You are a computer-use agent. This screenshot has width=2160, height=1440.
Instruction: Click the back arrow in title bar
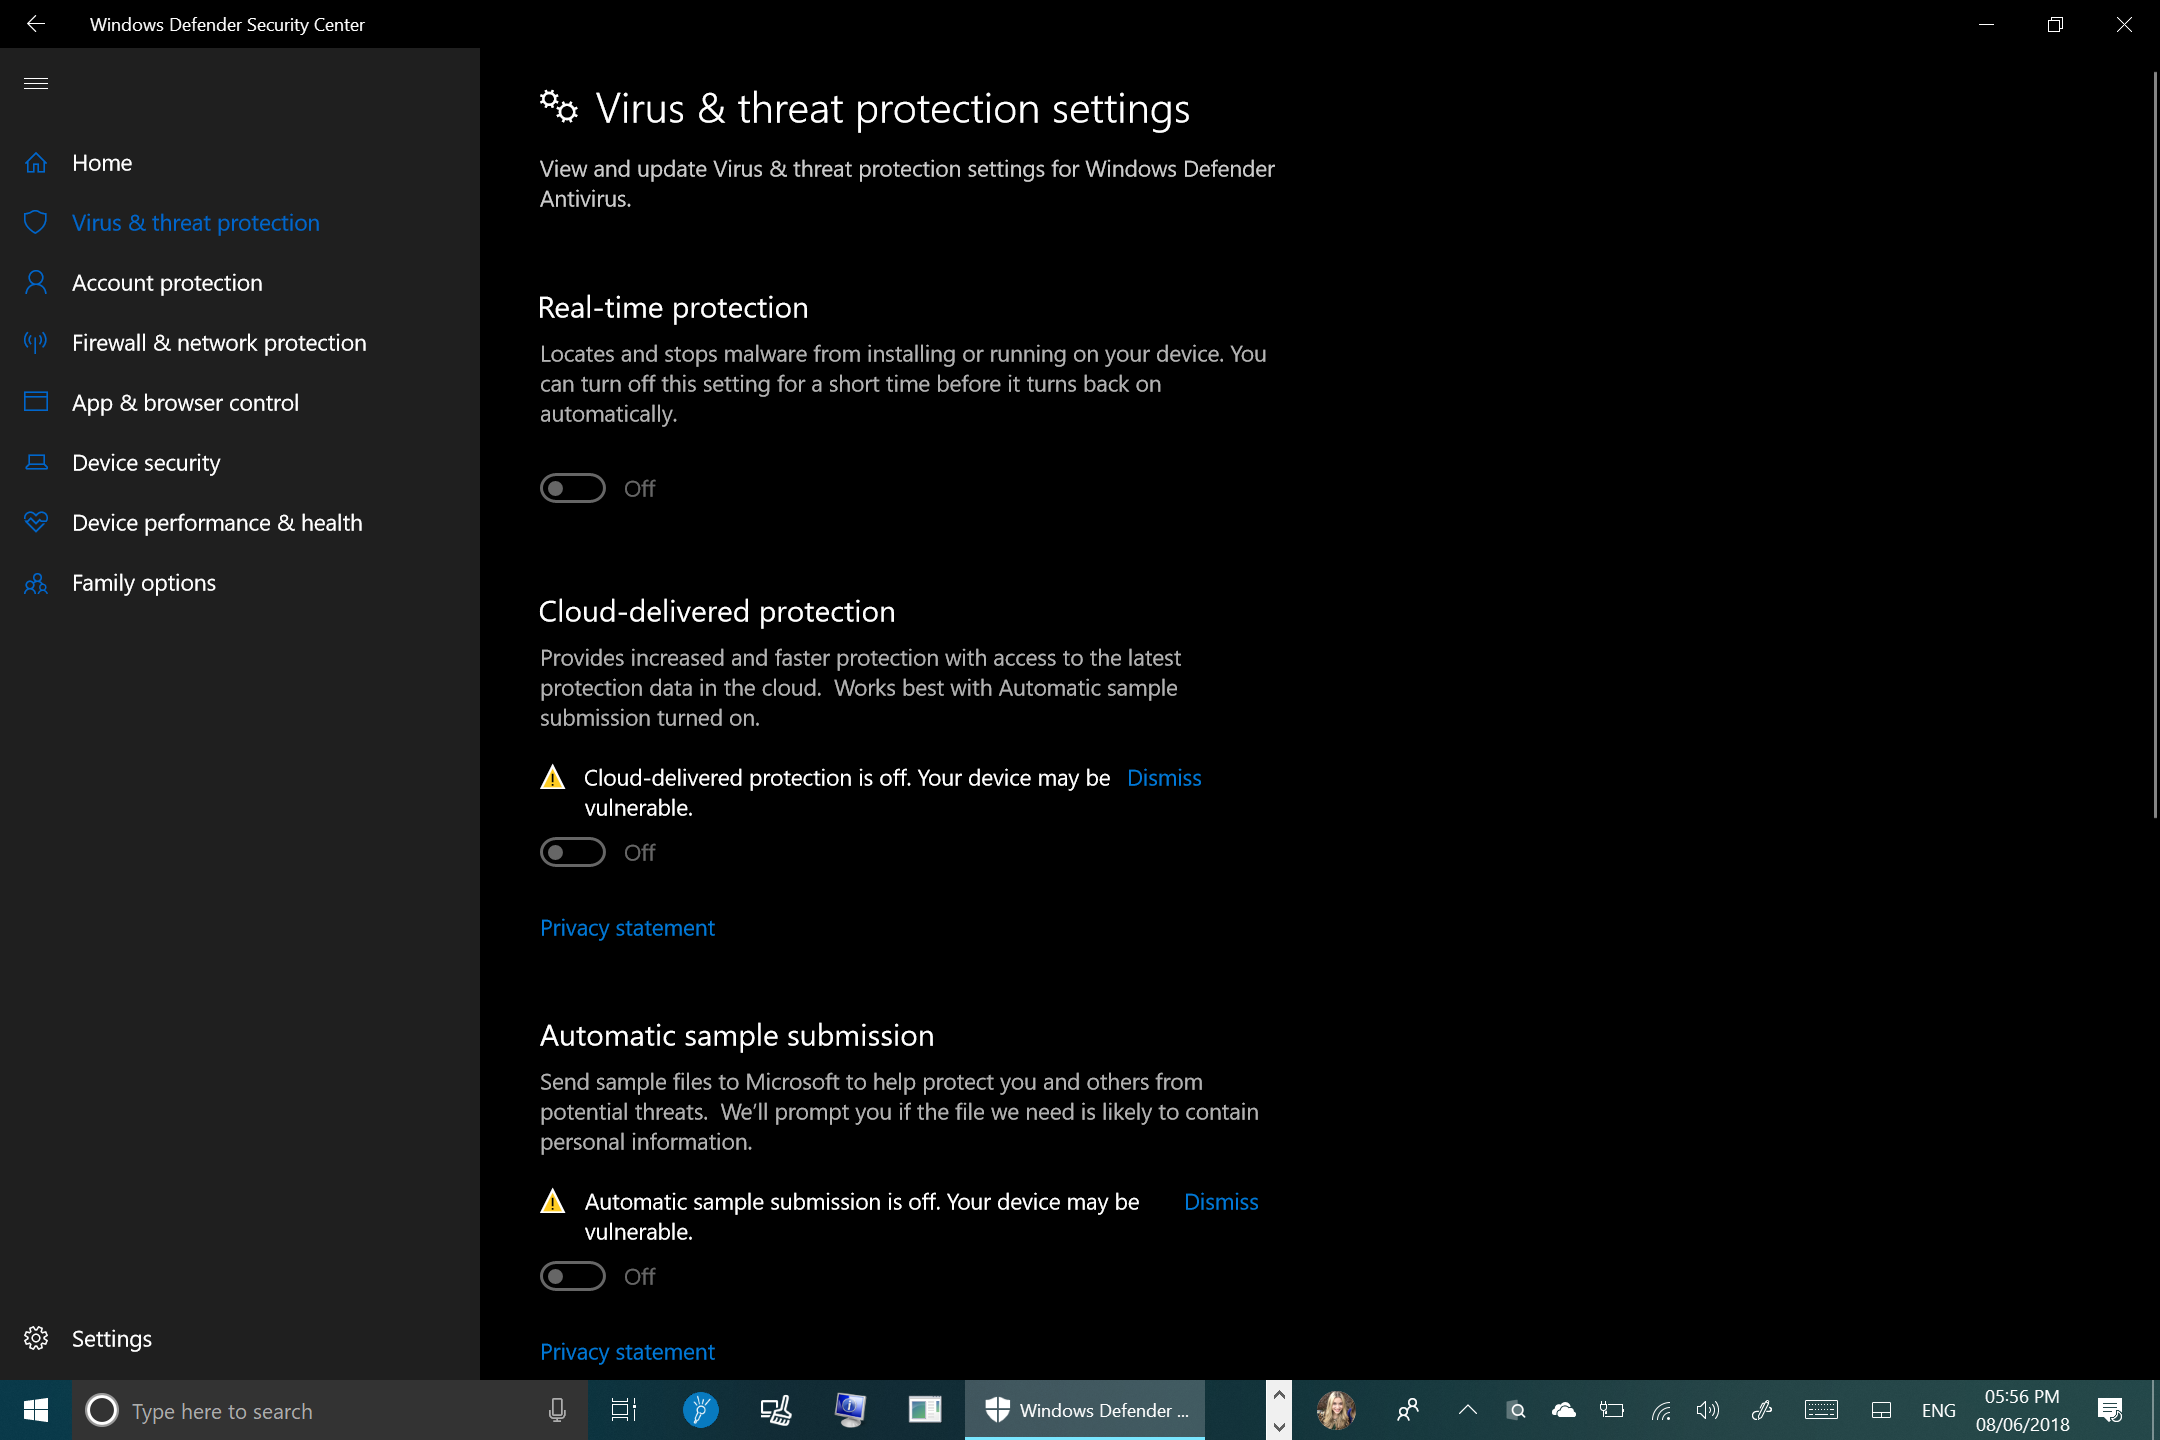(36, 24)
